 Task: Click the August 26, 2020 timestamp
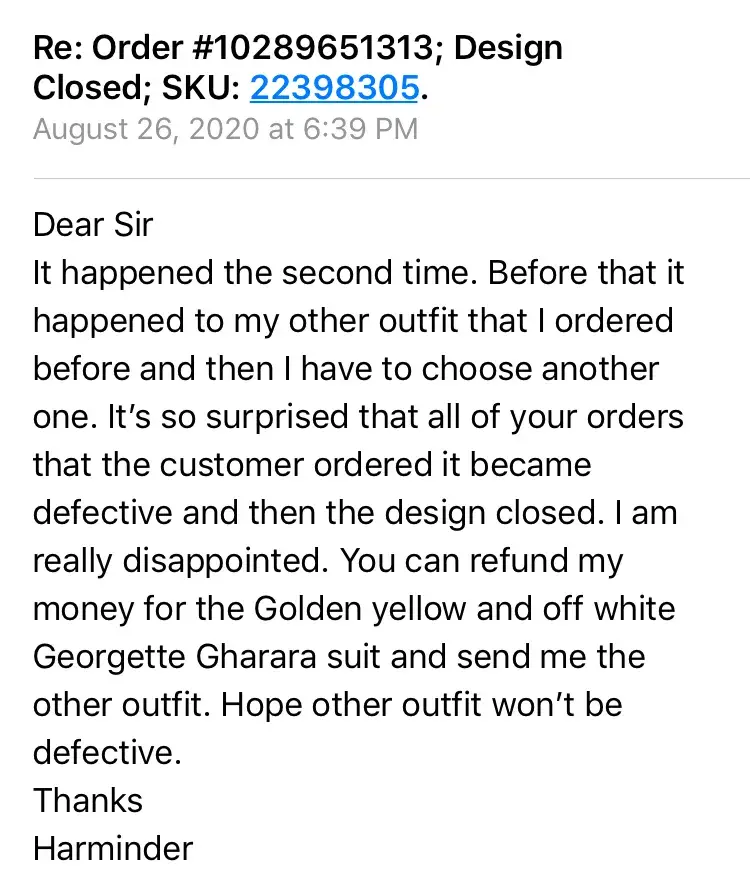[225, 129]
